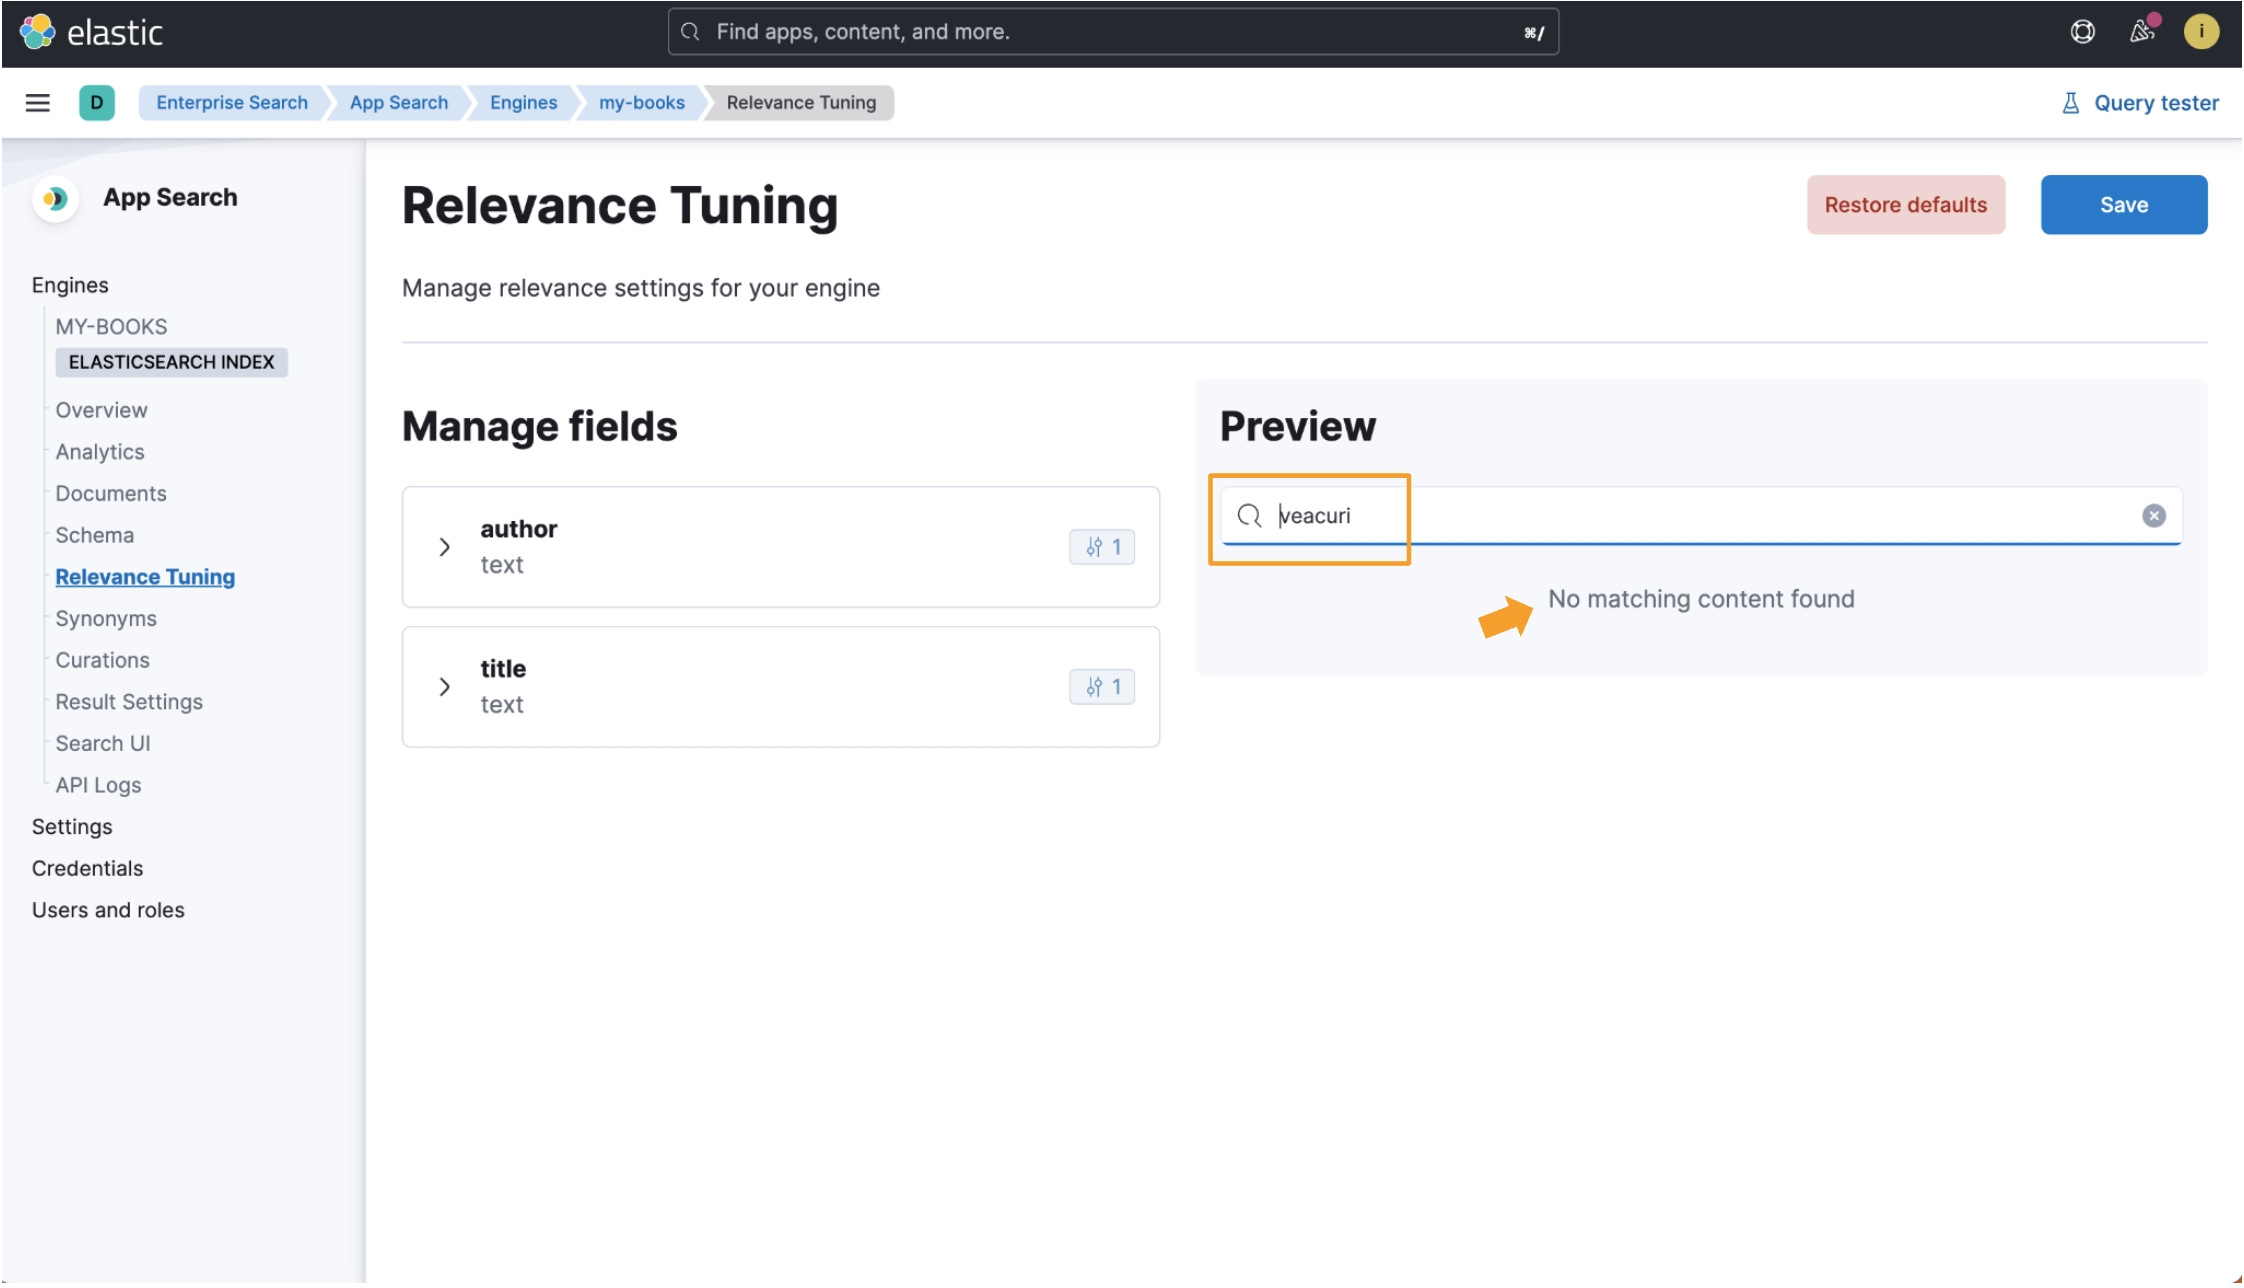Screen dimensions: 2244x1288
Task: Save relevance tuning changes
Action: coord(2124,205)
